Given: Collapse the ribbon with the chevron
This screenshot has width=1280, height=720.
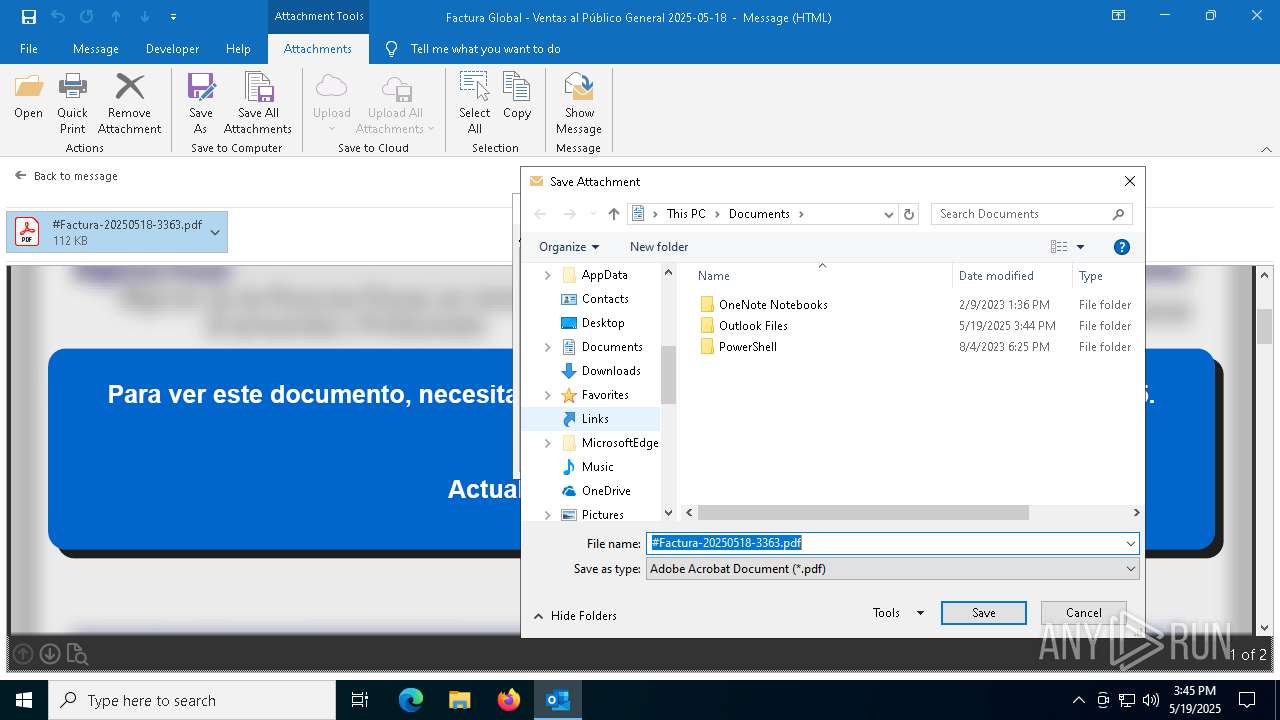Looking at the screenshot, I should click(1266, 149).
